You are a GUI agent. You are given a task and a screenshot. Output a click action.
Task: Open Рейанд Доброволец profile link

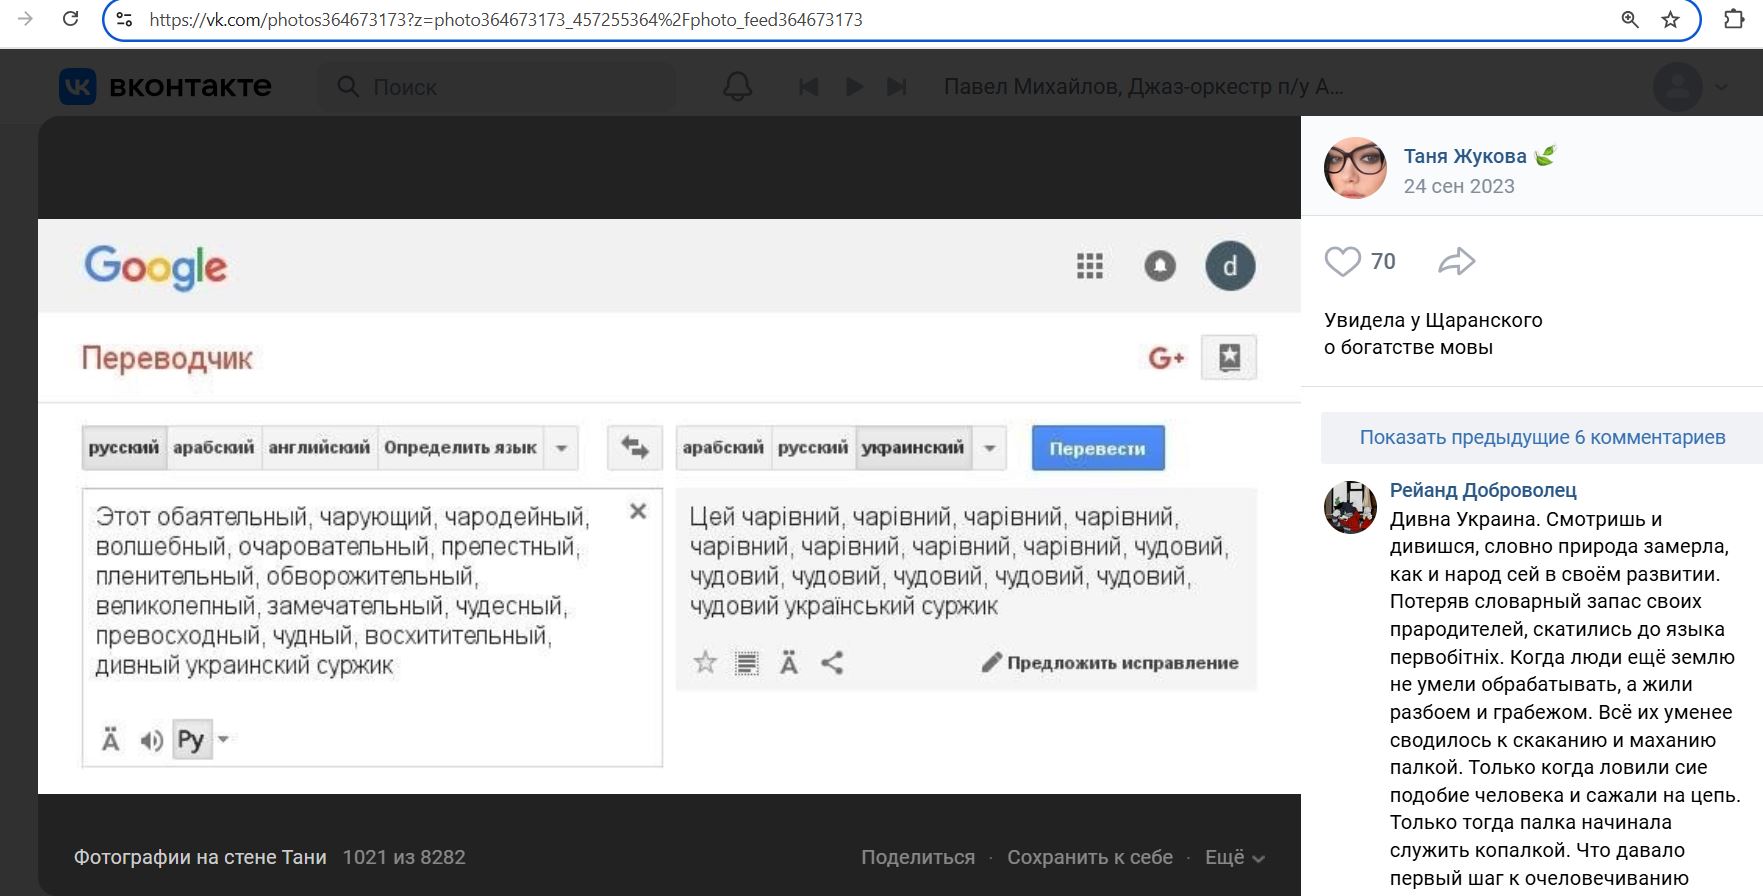tap(1483, 490)
